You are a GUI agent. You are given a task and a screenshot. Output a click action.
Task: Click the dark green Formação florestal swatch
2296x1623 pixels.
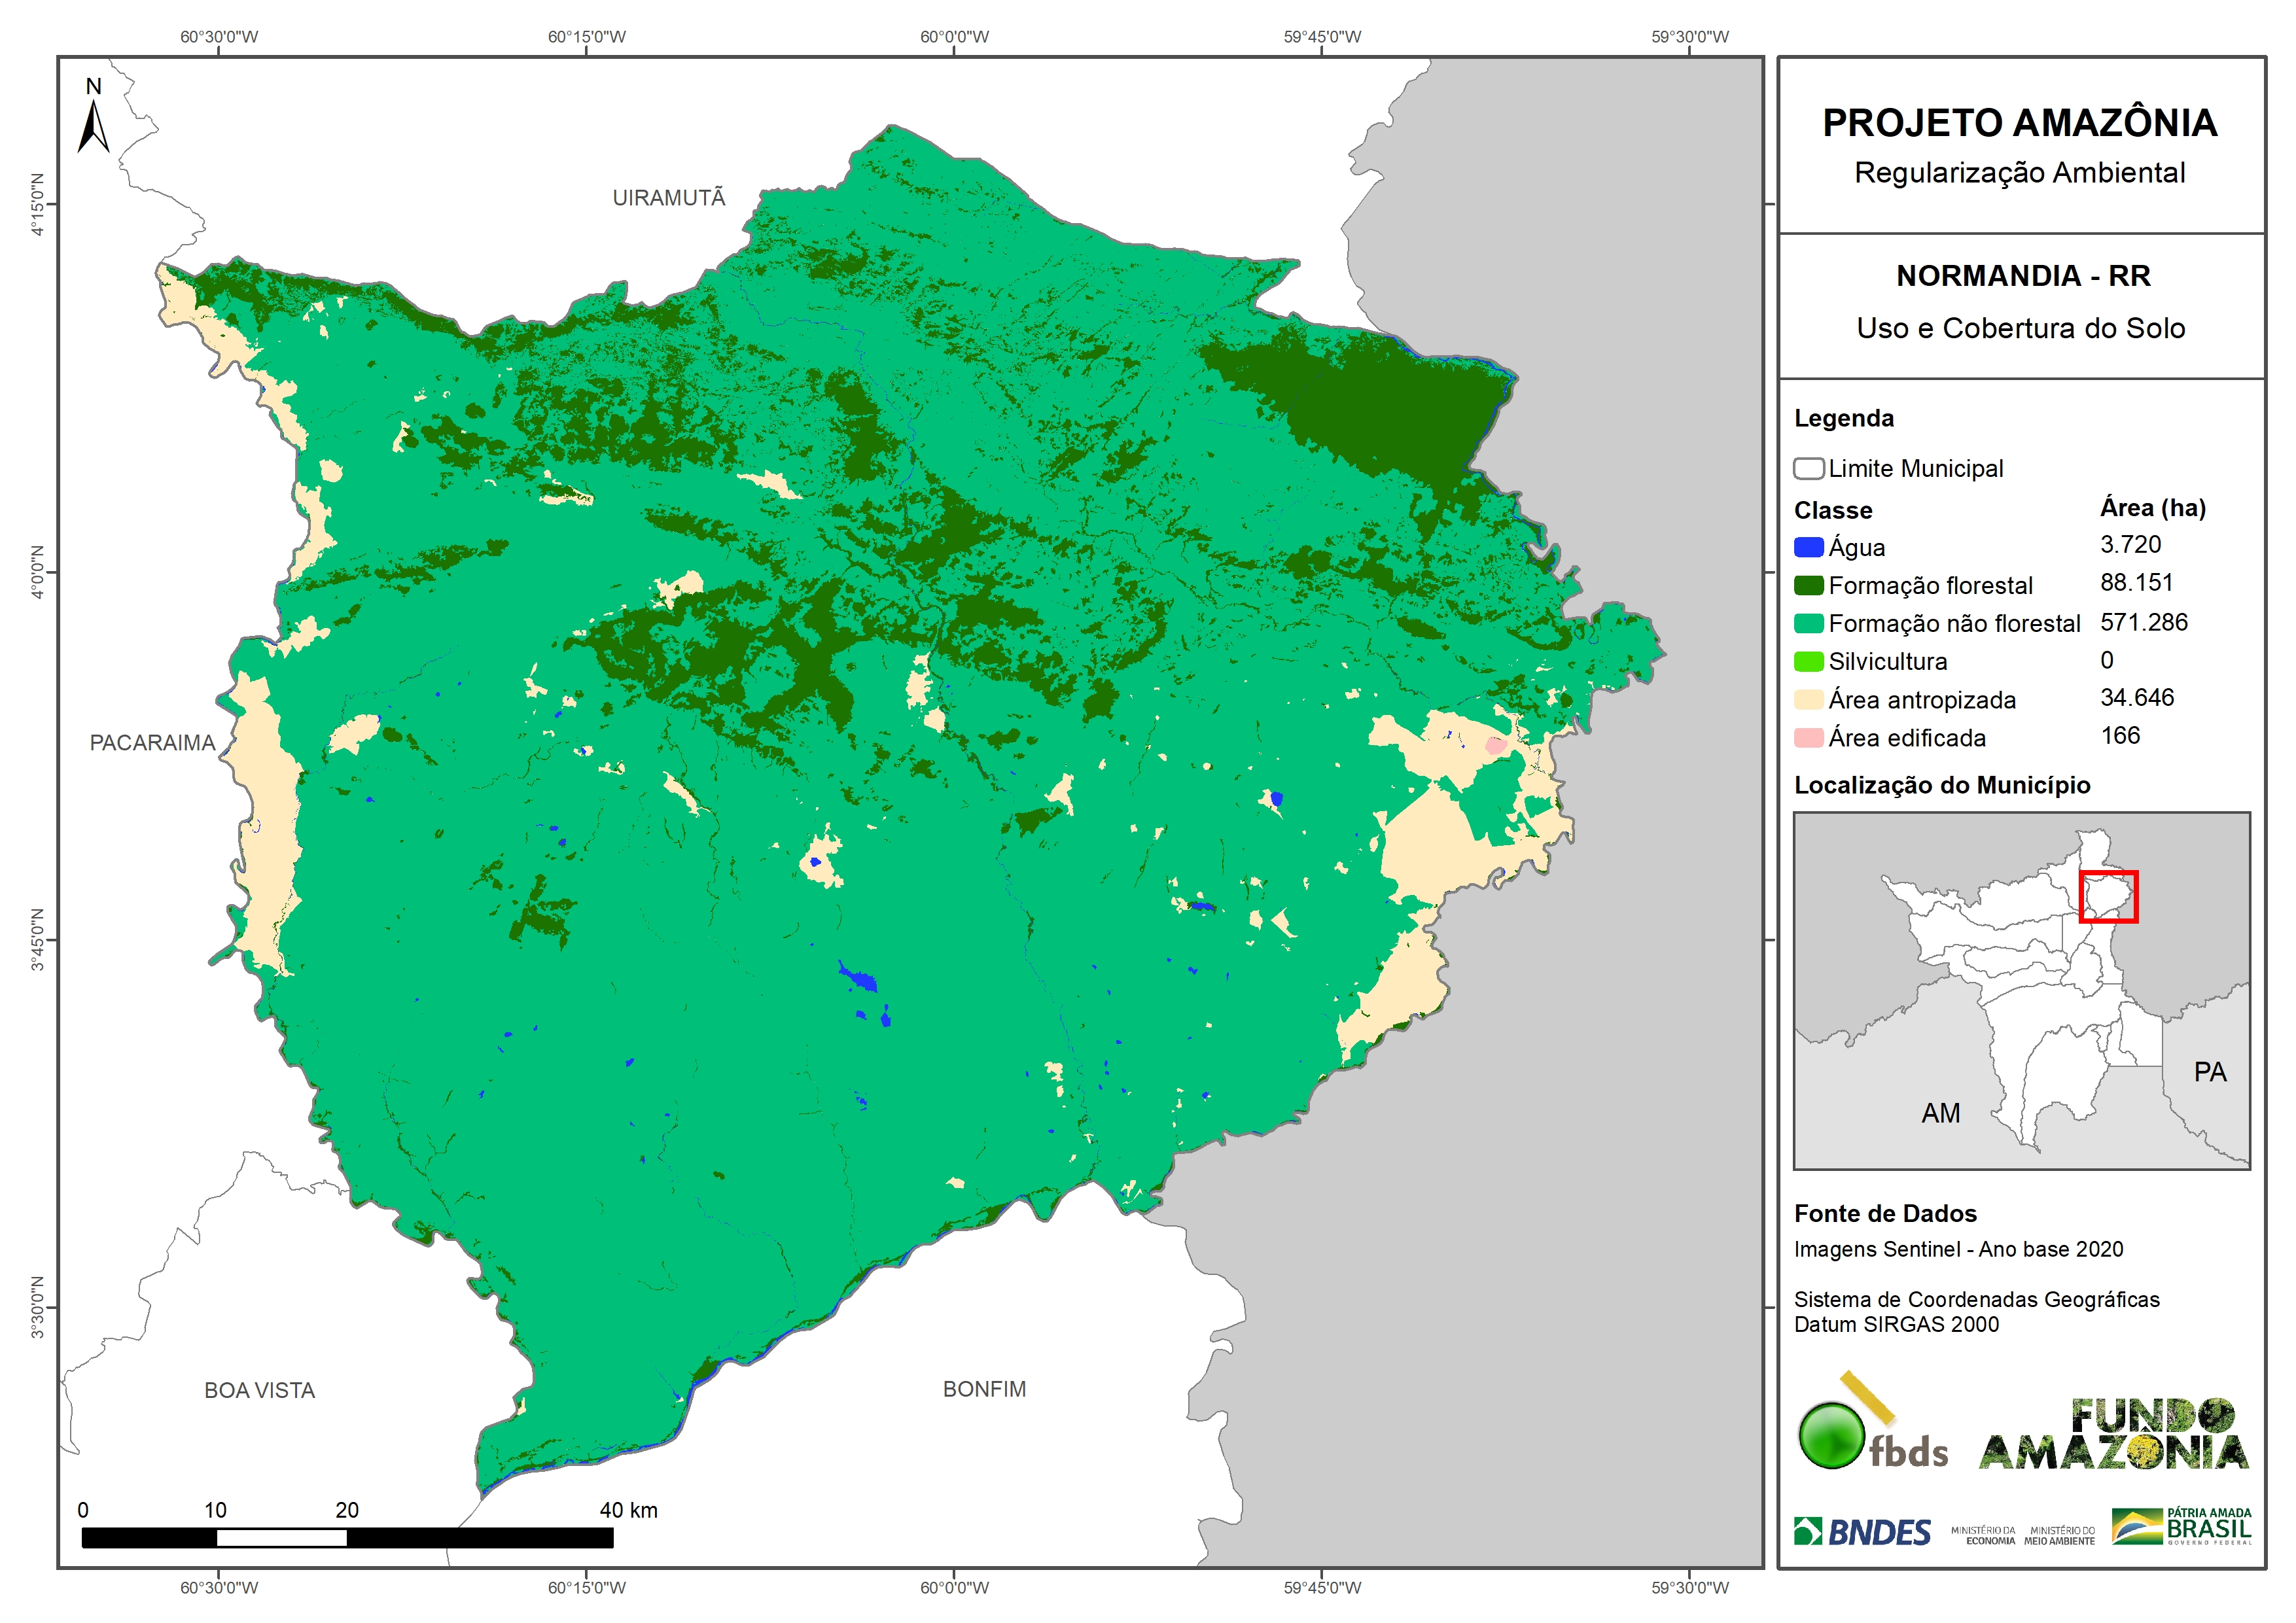click(x=1808, y=585)
